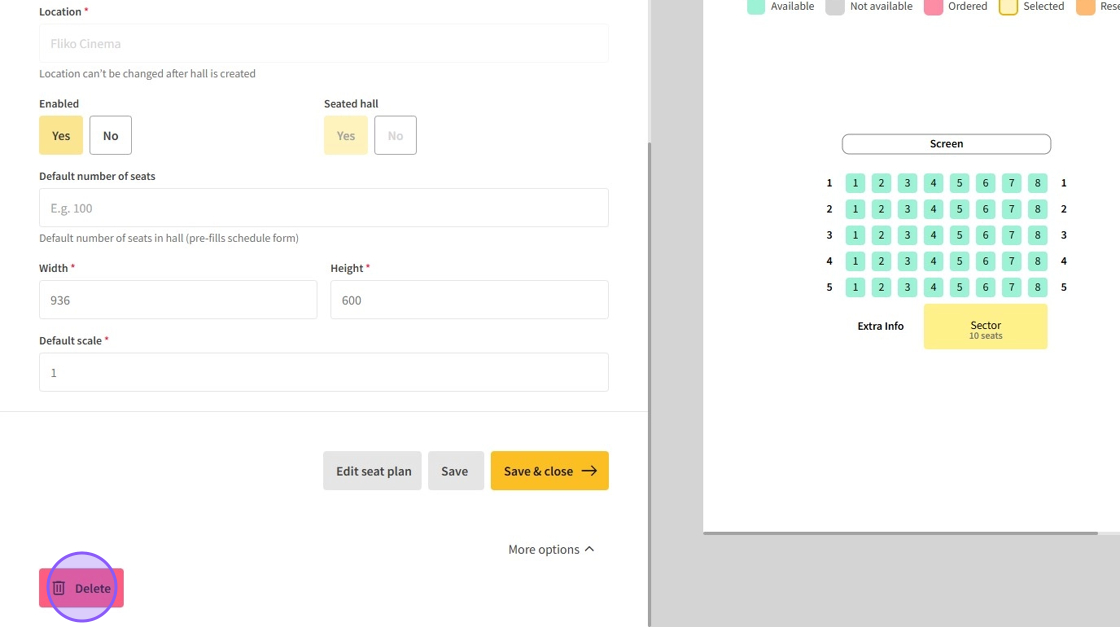Click the Default scale input field
Image resolution: width=1120 pixels, height=627 pixels.
tap(323, 372)
